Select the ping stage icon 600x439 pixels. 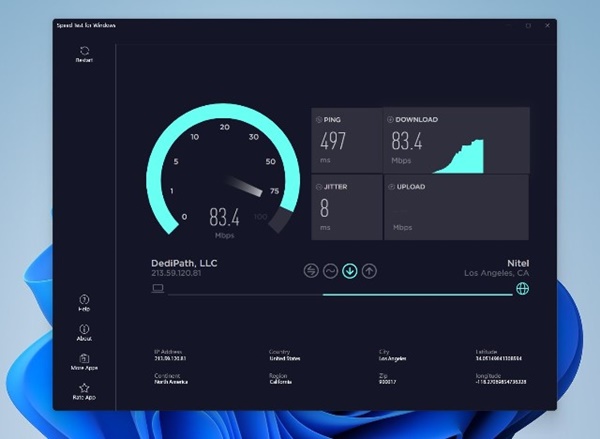coord(311,271)
